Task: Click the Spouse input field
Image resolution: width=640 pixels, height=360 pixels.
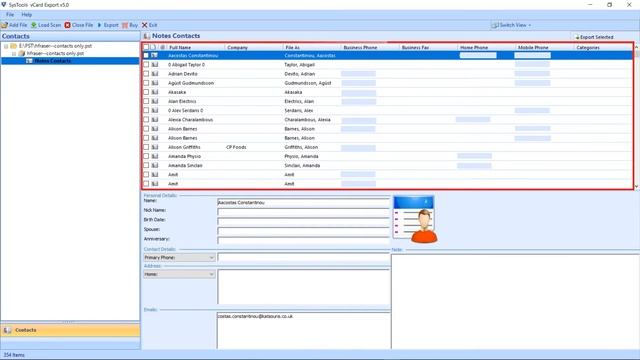Action: (x=304, y=231)
